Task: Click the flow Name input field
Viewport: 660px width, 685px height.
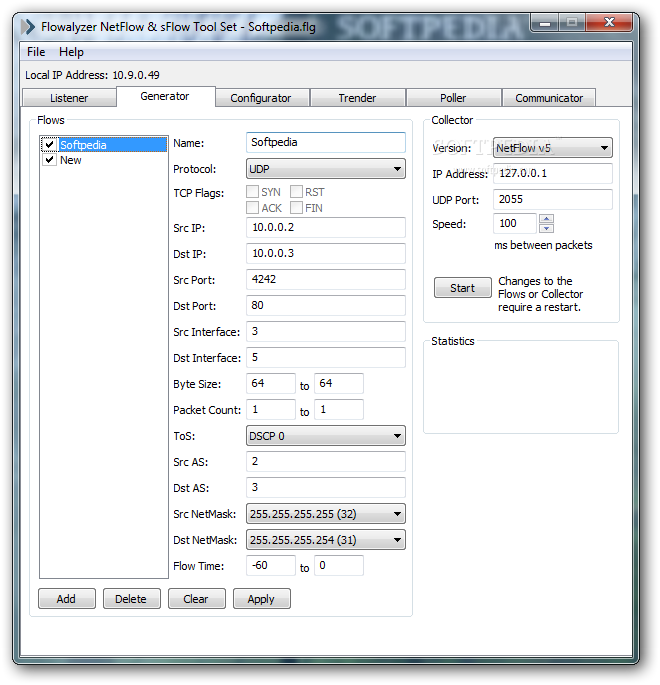Action: (326, 142)
